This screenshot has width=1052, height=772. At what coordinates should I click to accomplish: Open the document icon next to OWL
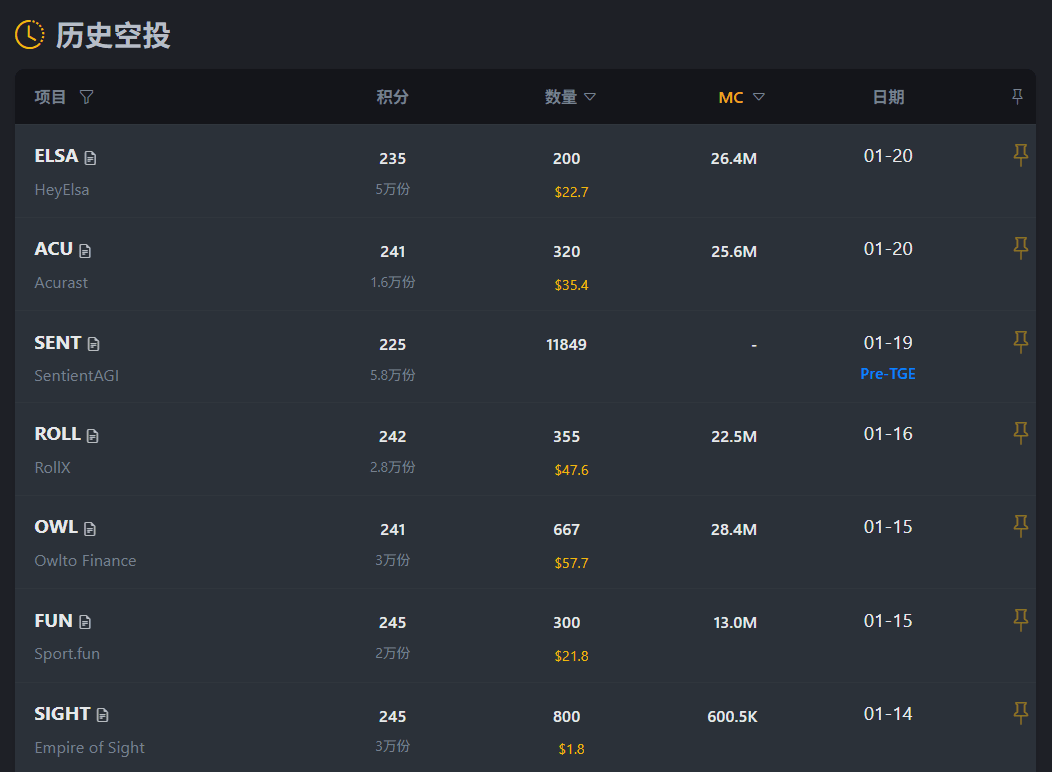90,529
